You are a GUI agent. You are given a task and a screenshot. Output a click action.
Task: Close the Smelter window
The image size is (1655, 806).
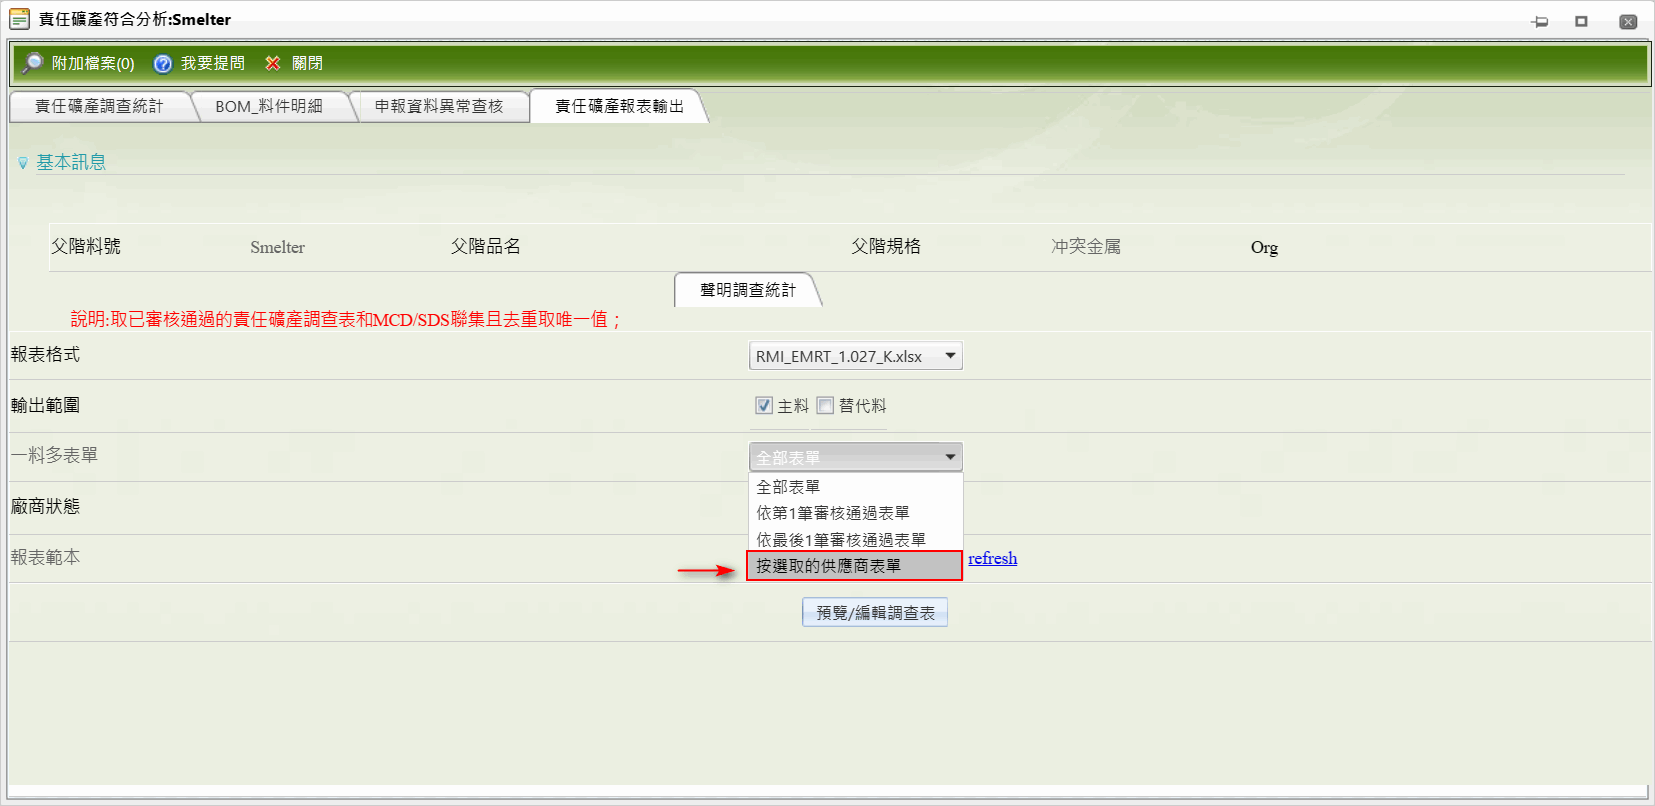[x=1628, y=21]
